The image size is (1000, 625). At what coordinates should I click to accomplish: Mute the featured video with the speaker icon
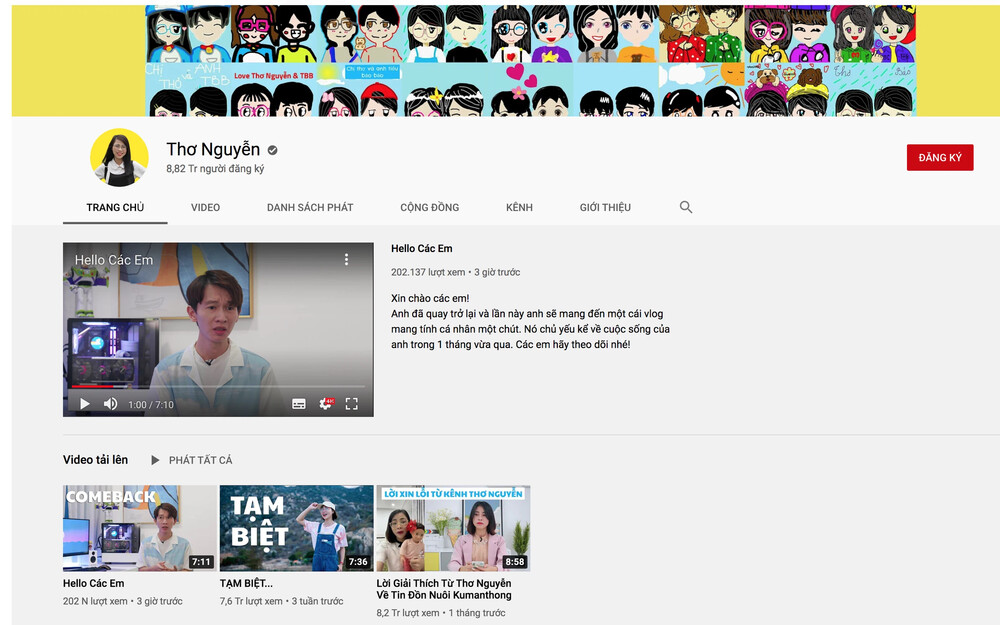[x=110, y=404]
